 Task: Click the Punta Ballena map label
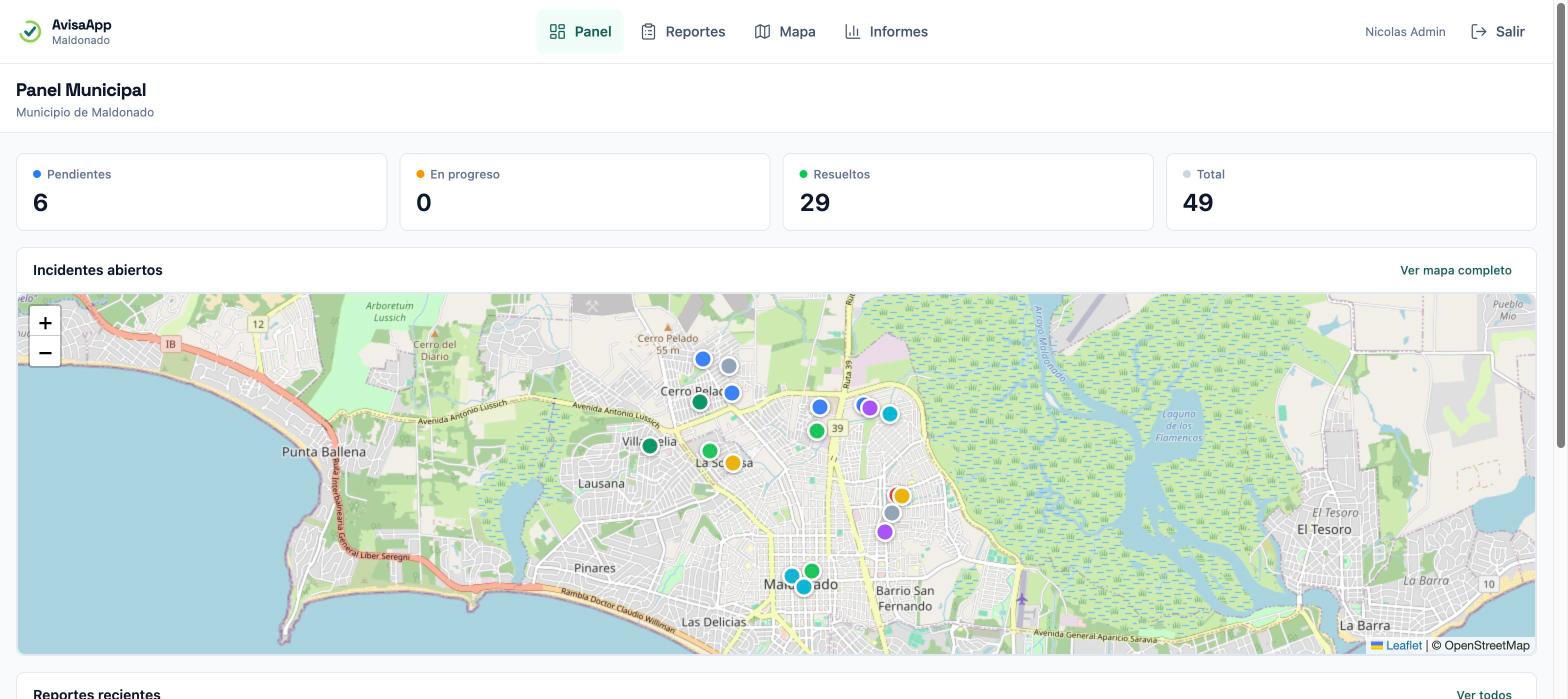pyautogui.click(x=324, y=452)
